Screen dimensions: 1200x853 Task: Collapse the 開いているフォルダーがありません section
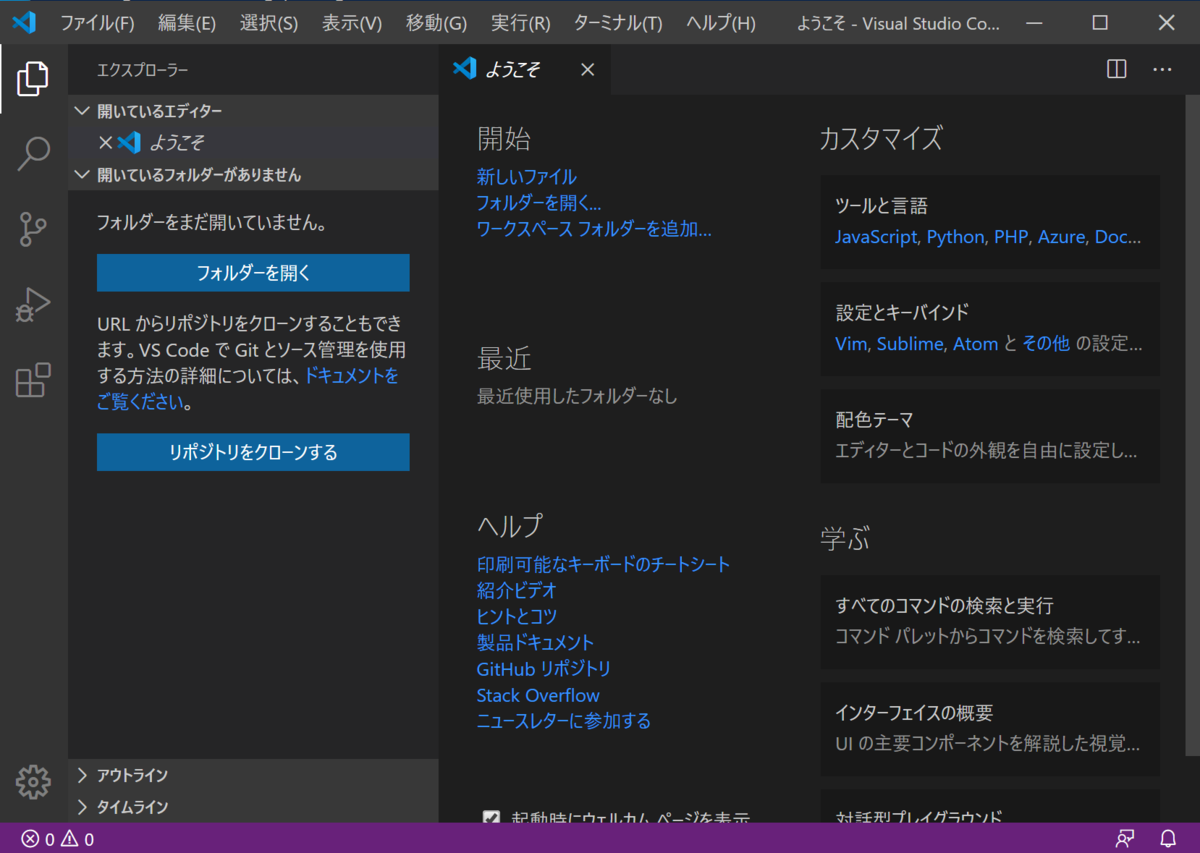[x=253, y=175]
